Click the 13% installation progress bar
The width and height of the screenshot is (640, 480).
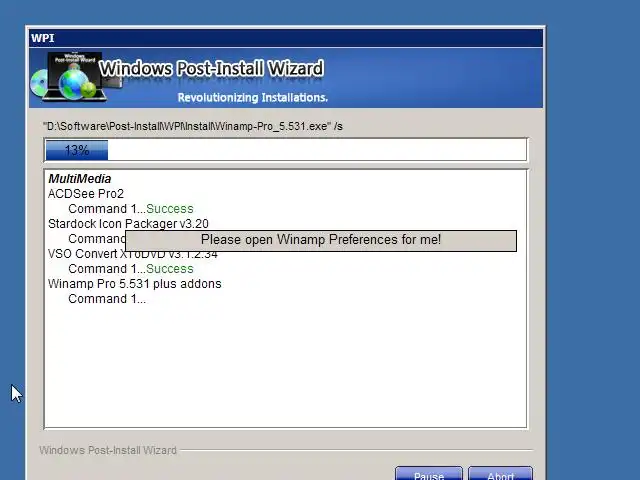click(x=285, y=150)
